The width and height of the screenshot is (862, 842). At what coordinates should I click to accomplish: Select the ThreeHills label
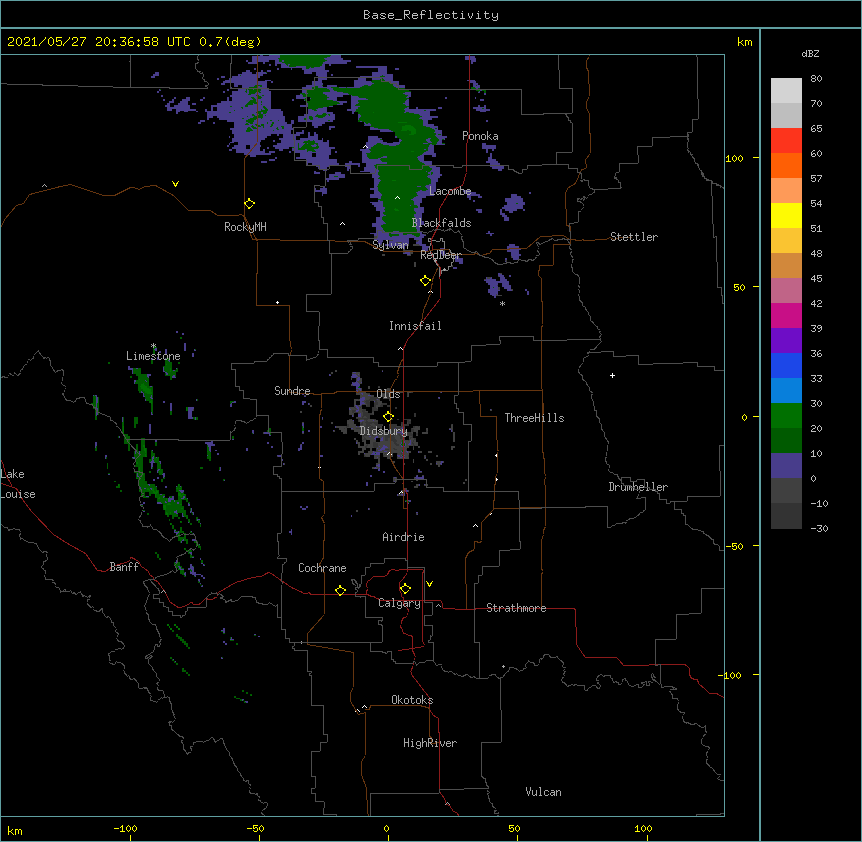point(534,418)
